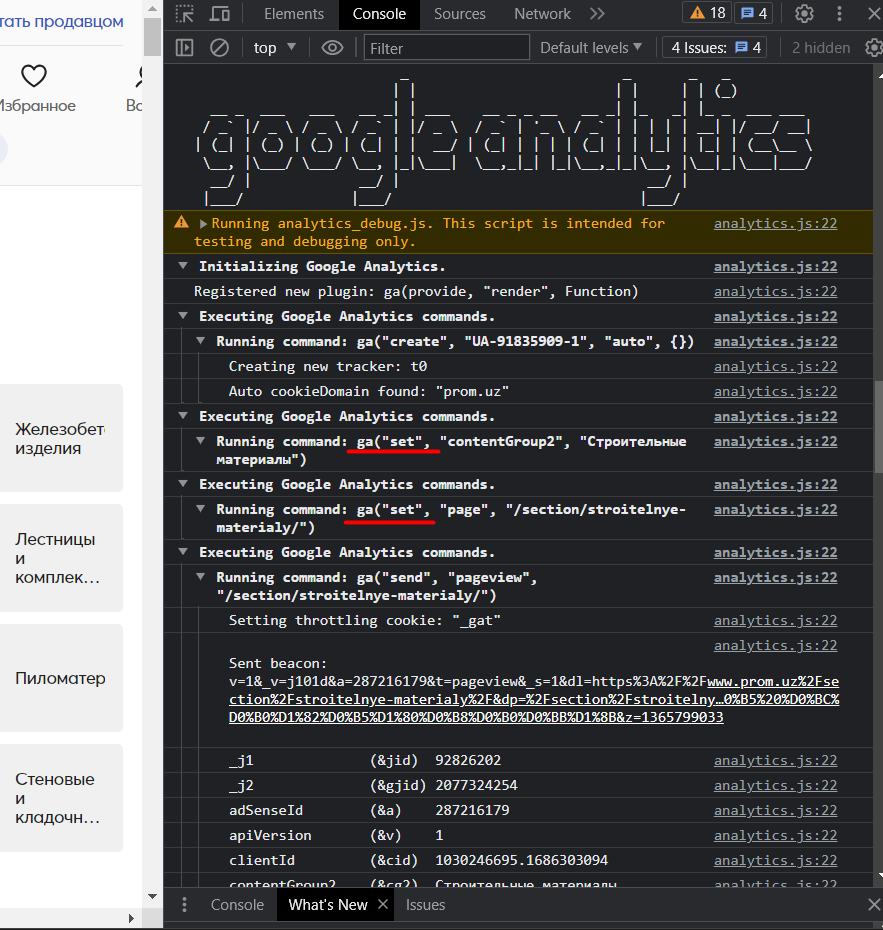Image resolution: width=883 pixels, height=930 pixels.
Task: Toggle the live expression eye icon
Action: (332, 47)
